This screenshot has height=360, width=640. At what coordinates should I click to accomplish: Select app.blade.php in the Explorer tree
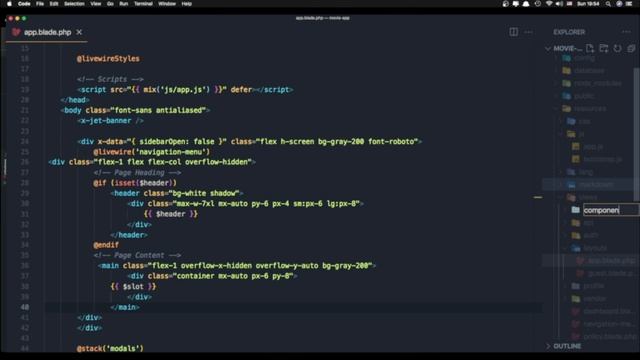[591, 260]
